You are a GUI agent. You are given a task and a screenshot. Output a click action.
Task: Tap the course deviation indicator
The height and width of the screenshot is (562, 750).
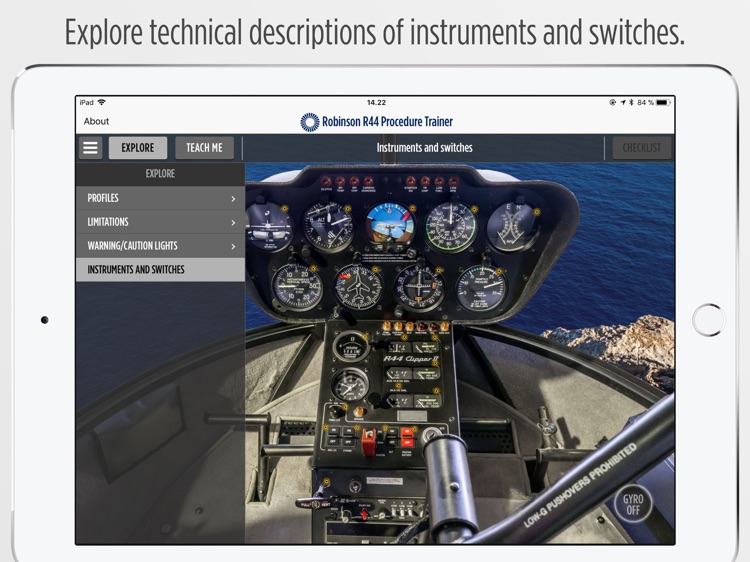[419, 288]
